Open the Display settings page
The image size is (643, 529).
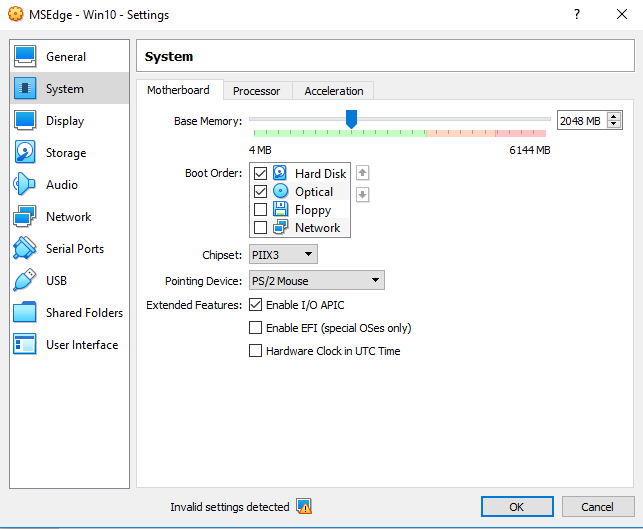pyautogui.click(x=69, y=120)
